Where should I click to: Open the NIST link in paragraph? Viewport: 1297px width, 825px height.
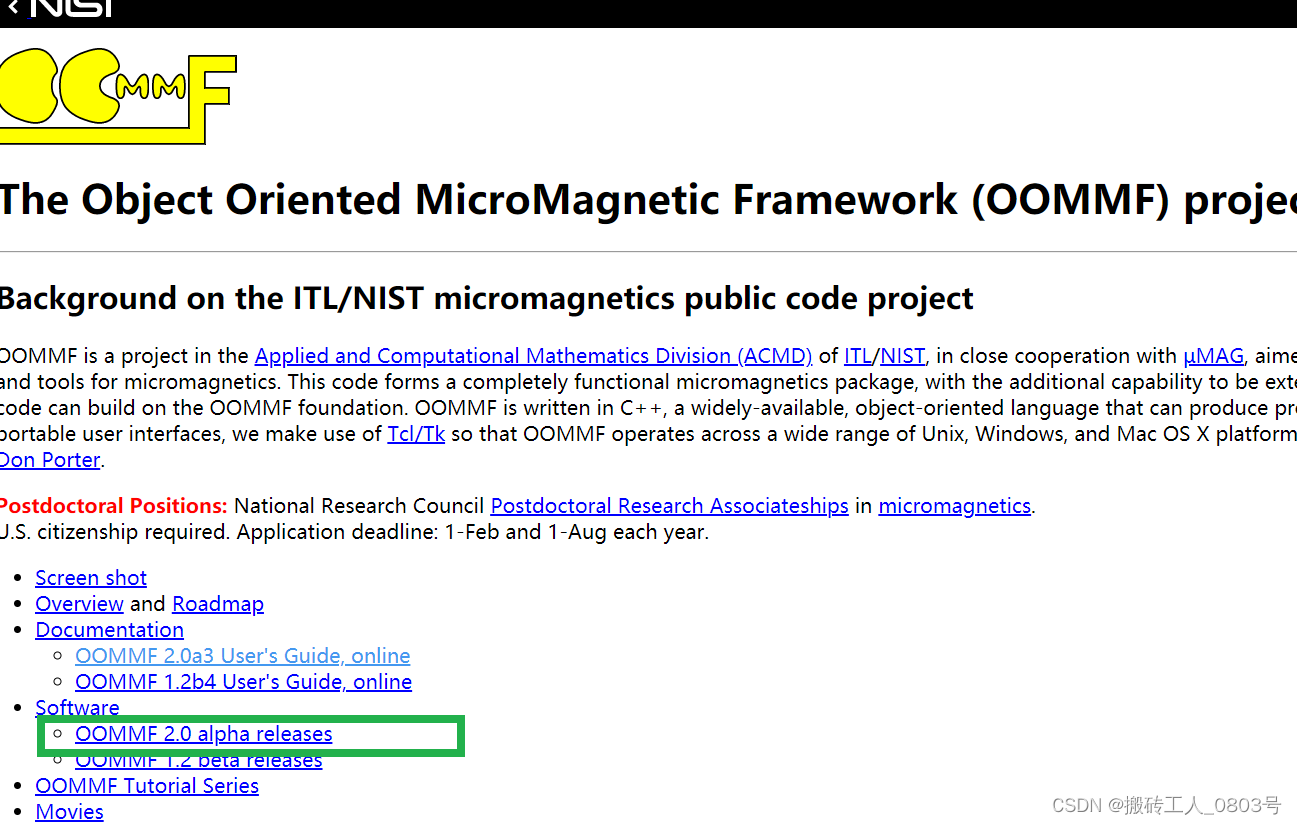(x=902, y=356)
